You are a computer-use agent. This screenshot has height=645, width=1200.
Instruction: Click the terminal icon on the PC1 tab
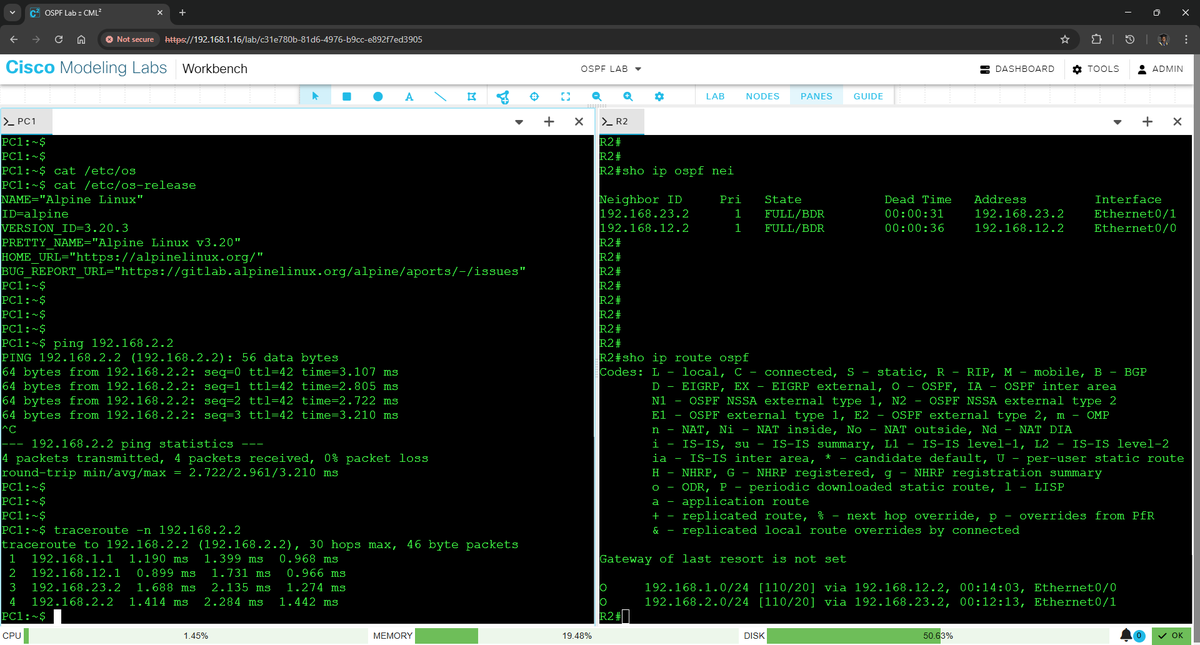pos(8,121)
